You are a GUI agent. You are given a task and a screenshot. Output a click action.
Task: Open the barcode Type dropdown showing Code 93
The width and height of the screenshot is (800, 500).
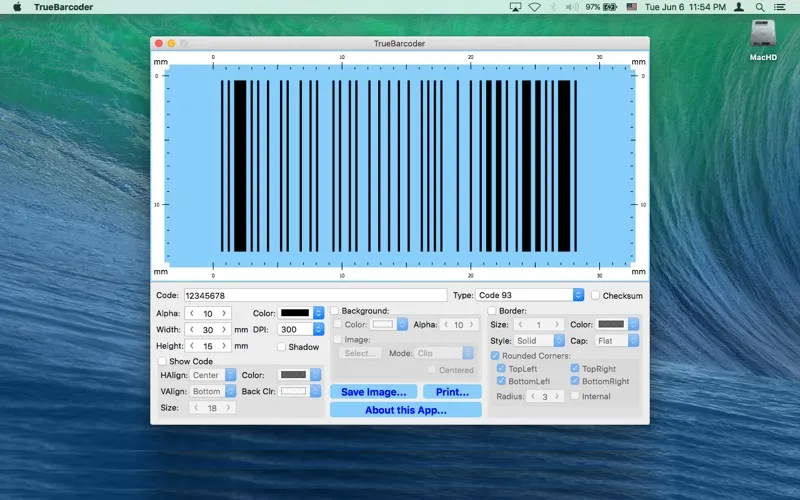coord(530,295)
